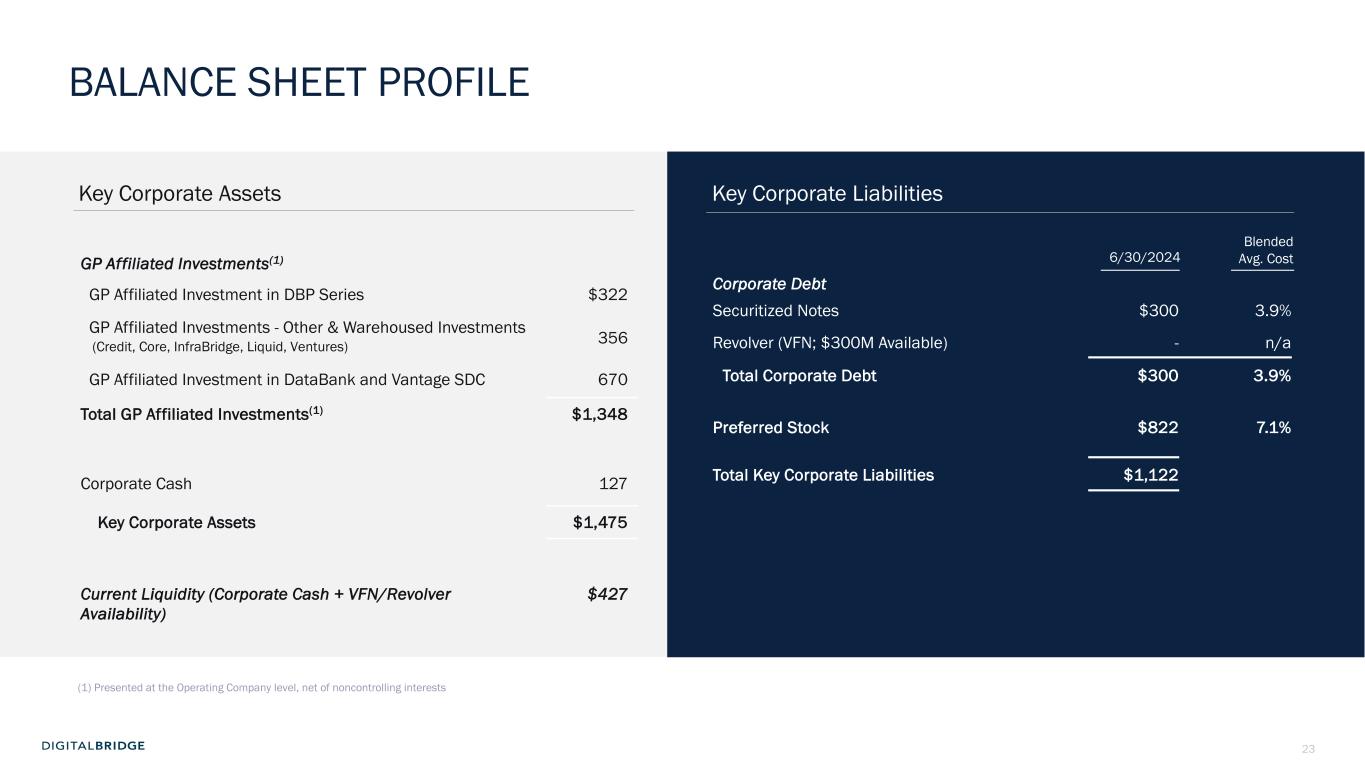Select the $822 Preferred Stock amount
The width and height of the screenshot is (1365, 768).
point(1158,428)
